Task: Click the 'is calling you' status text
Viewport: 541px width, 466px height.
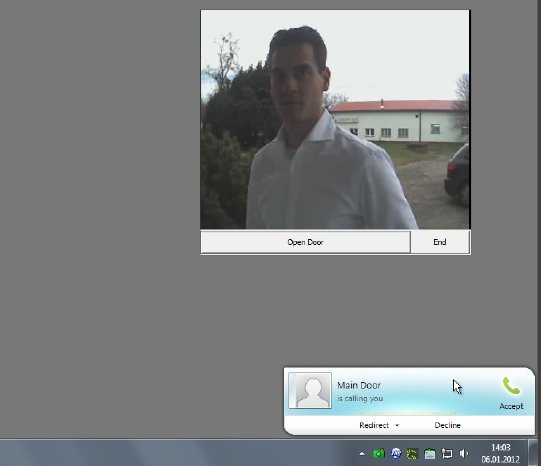Action: 360,399
